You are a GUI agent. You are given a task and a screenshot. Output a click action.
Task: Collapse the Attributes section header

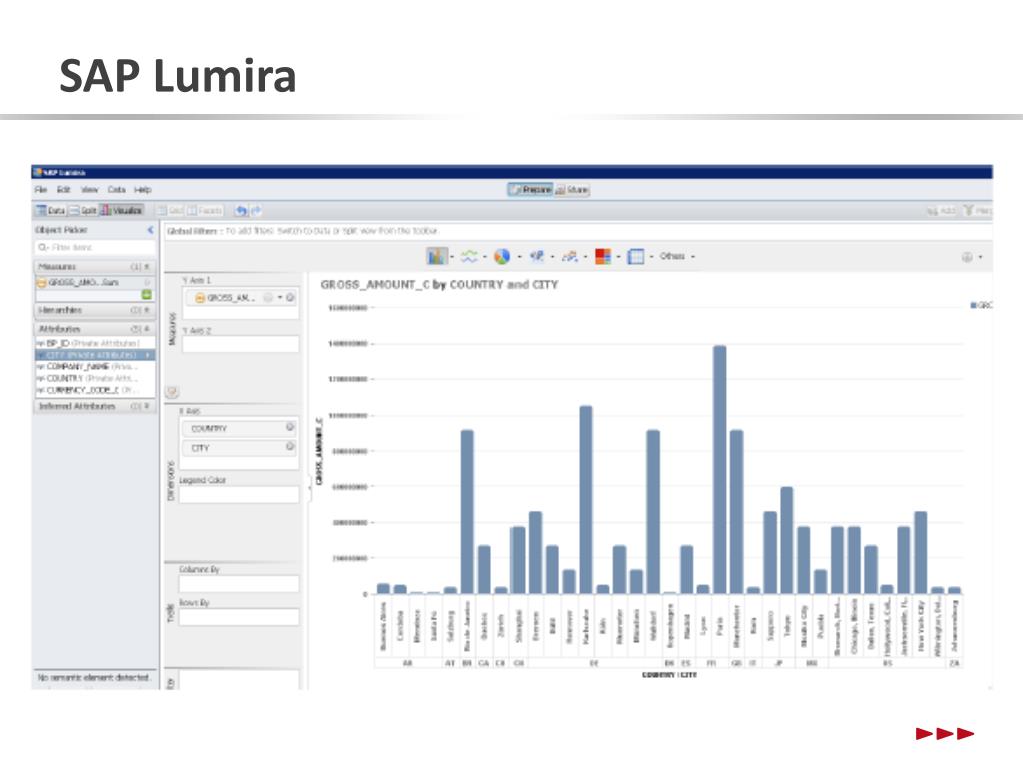(95, 329)
